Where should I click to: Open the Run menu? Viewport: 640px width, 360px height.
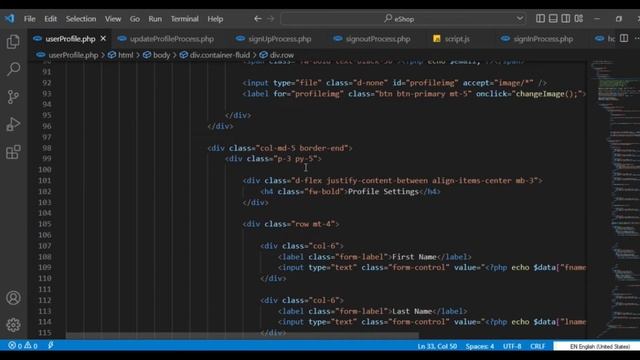pyautogui.click(x=155, y=19)
